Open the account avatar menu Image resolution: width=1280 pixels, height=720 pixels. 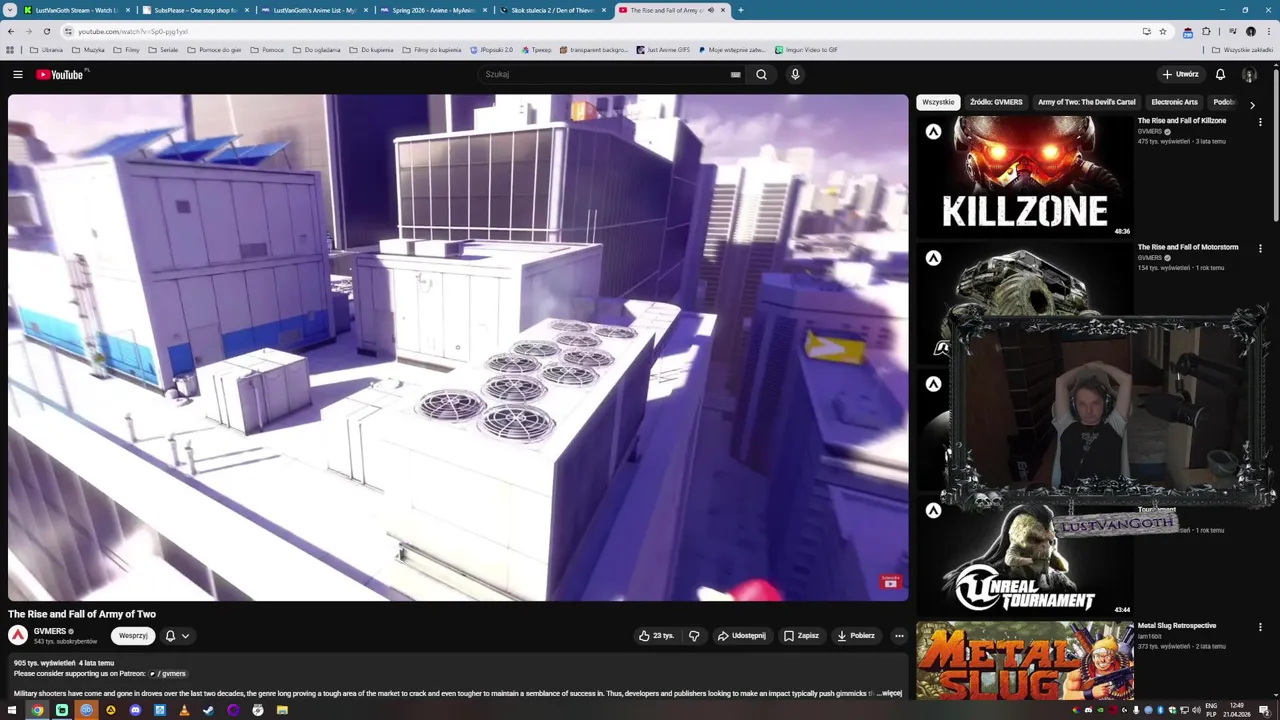(x=1249, y=74)
